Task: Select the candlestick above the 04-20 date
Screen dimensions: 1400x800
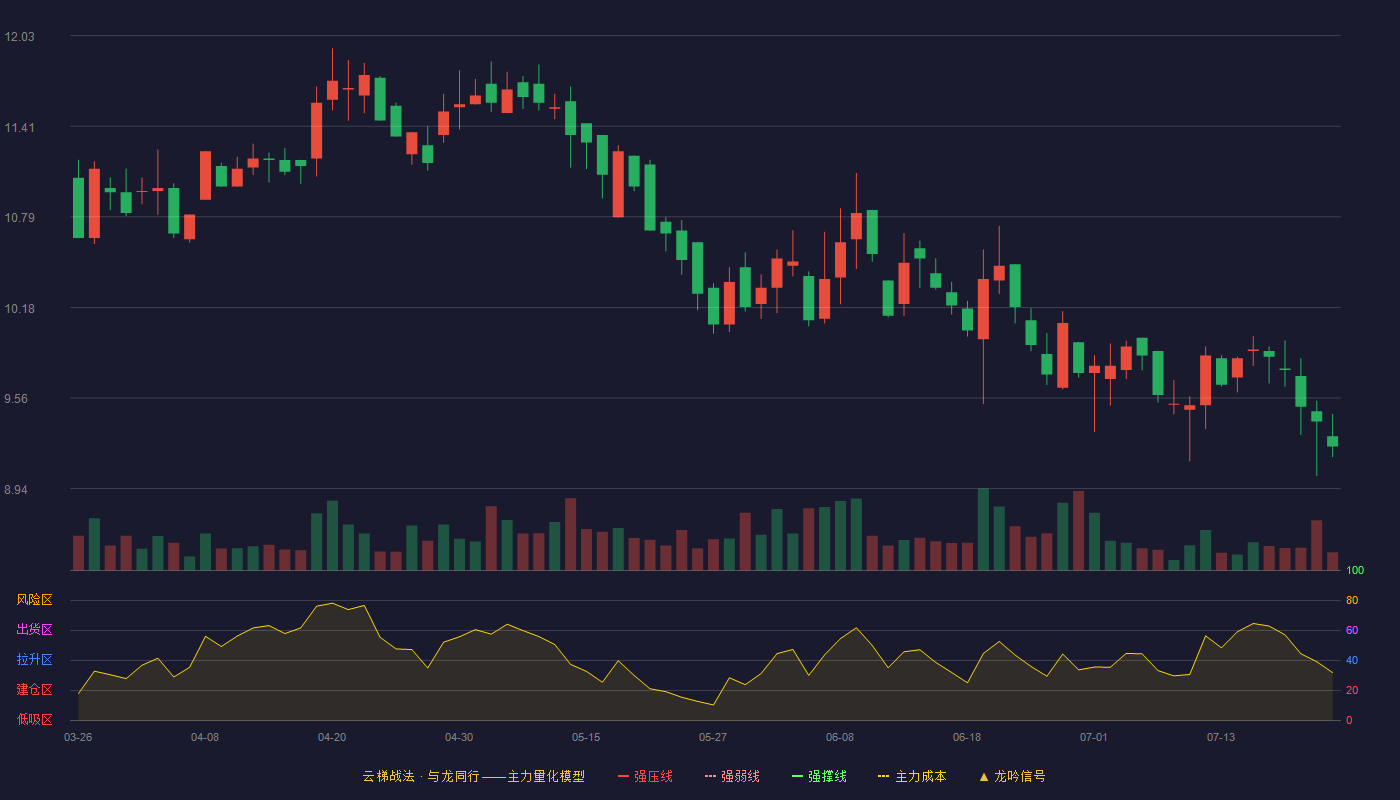Action: point(332,90)
